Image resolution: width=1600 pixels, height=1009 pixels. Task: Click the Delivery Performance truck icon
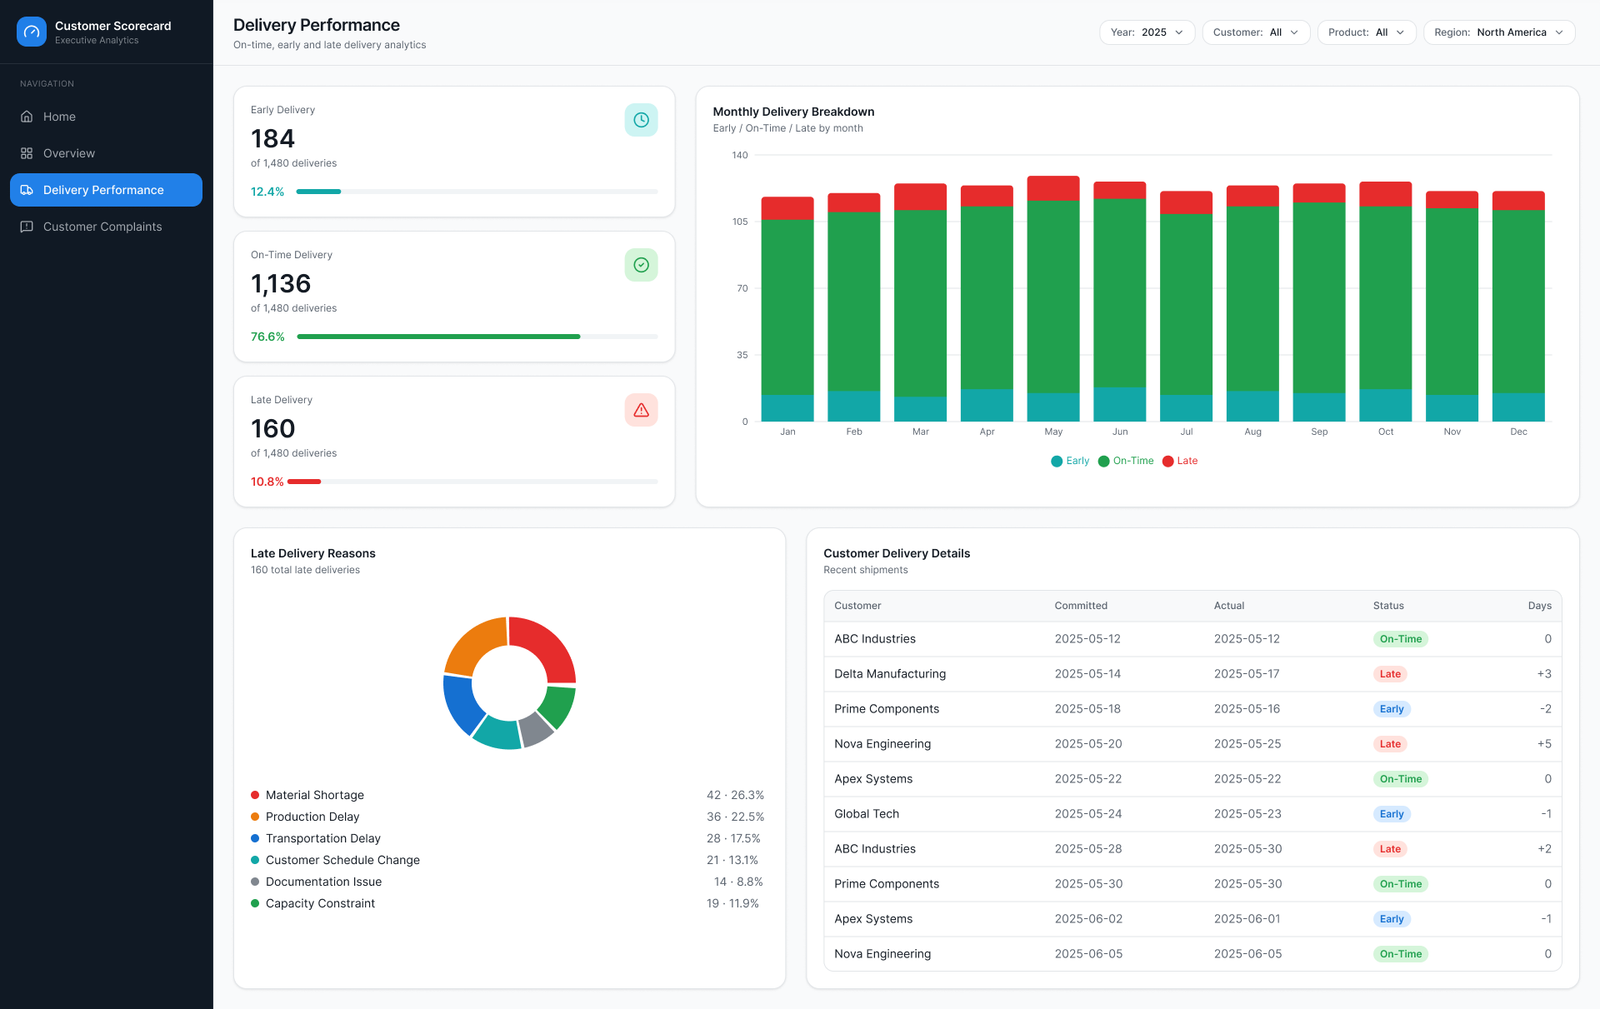click(27, 190)
